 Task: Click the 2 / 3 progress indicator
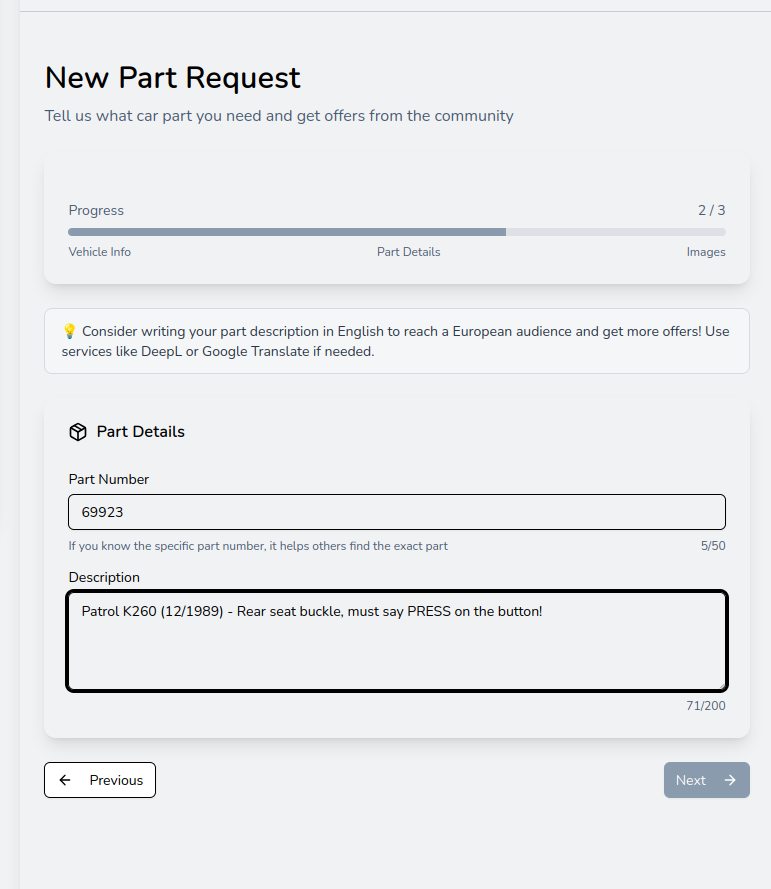pos(713,210)
